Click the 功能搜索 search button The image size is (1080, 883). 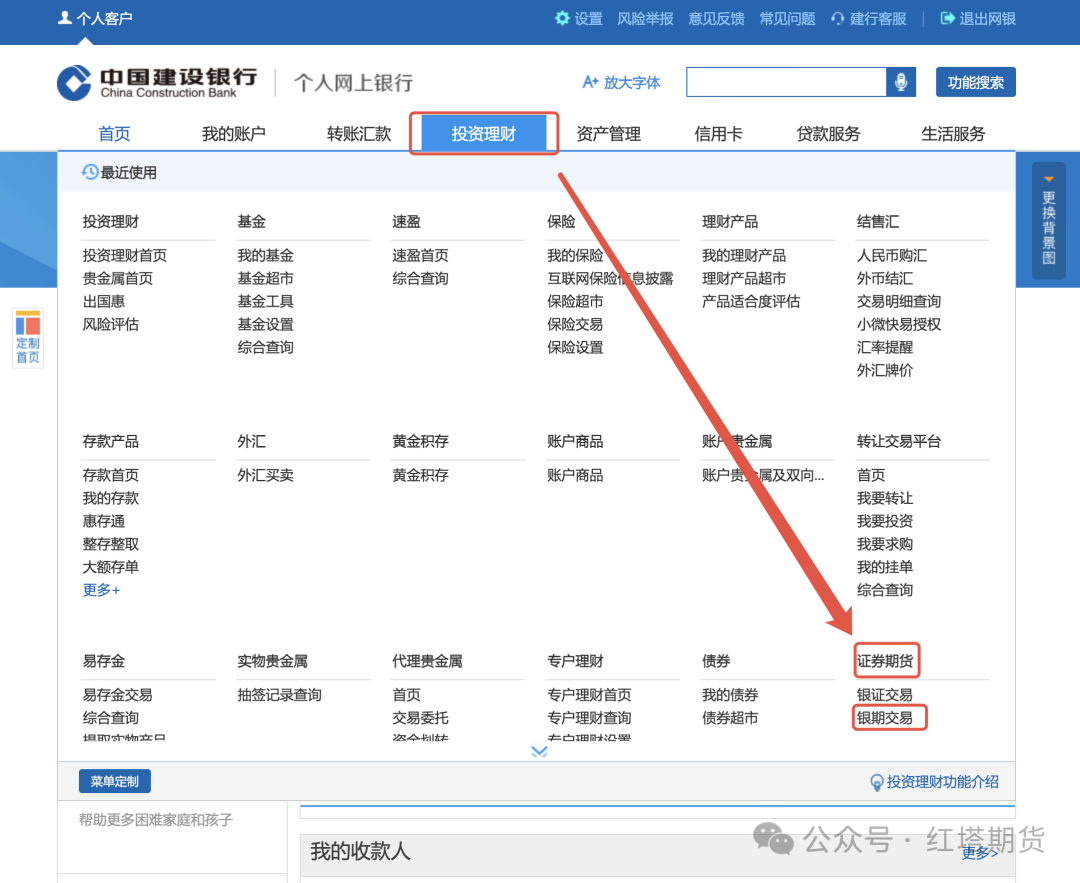pos(975,82)
